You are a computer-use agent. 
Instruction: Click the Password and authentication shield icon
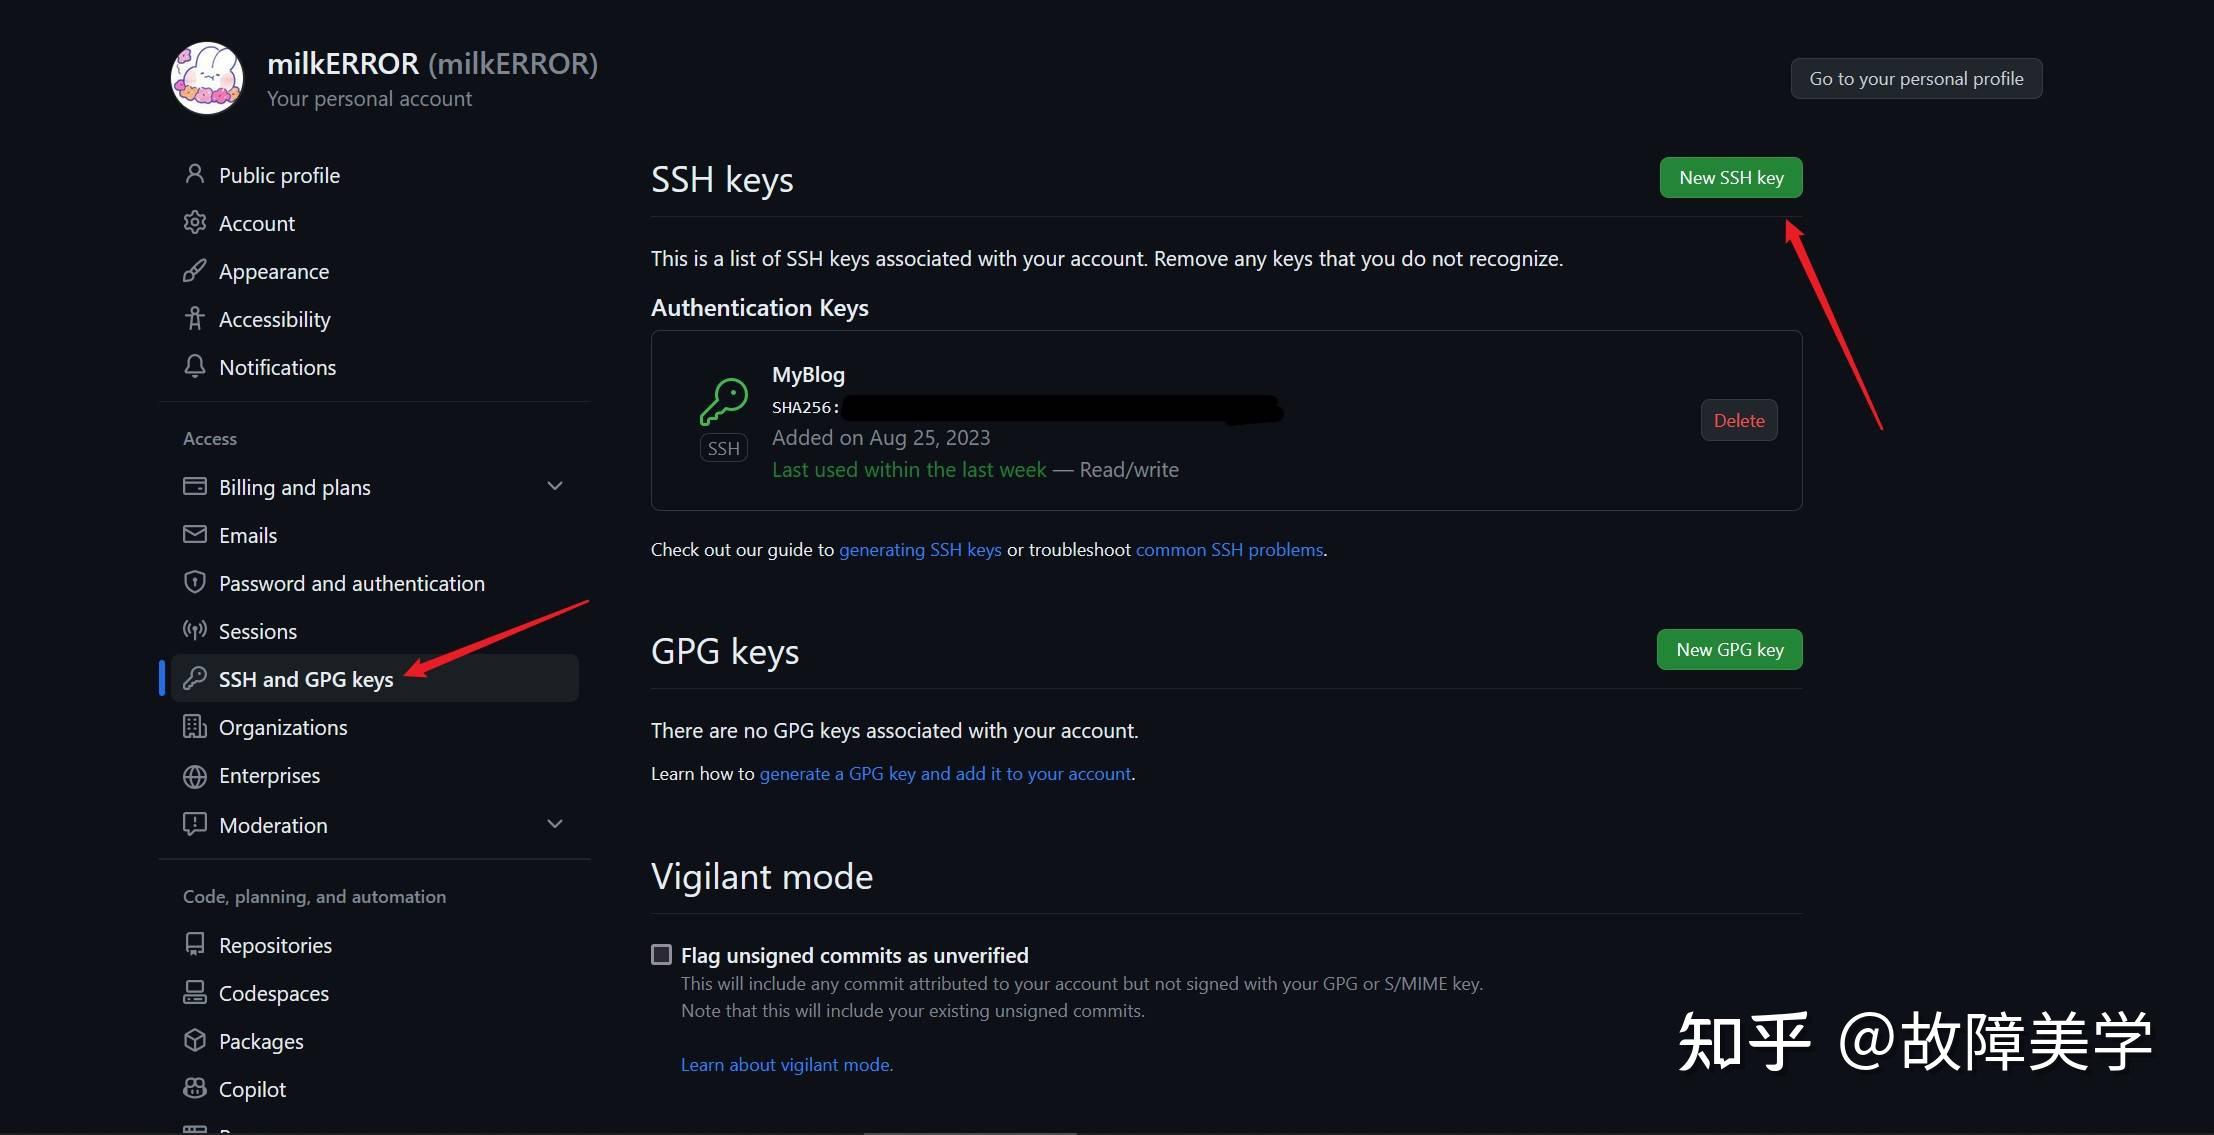(195, 583)
